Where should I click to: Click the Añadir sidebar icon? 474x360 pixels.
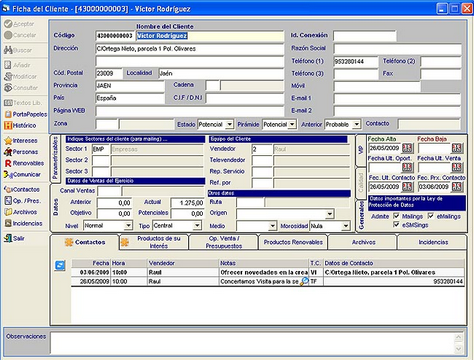pos(8,65)
